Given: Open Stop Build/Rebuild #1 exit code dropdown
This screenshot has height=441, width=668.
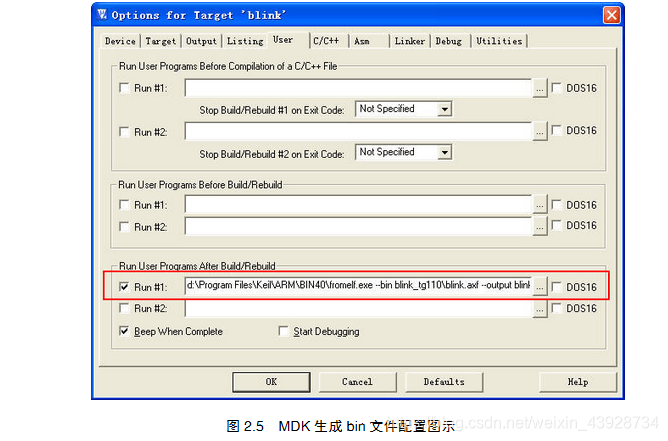Looking at the screenshot, I should click(x=444, y=110).
